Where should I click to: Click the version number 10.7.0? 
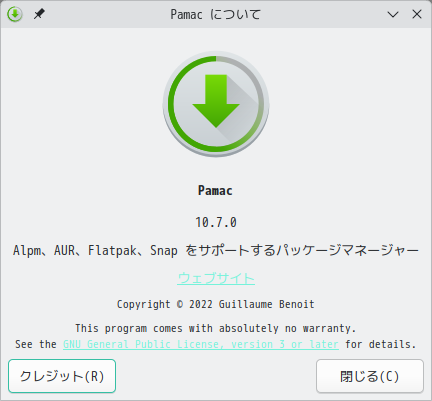pos(216,222)
